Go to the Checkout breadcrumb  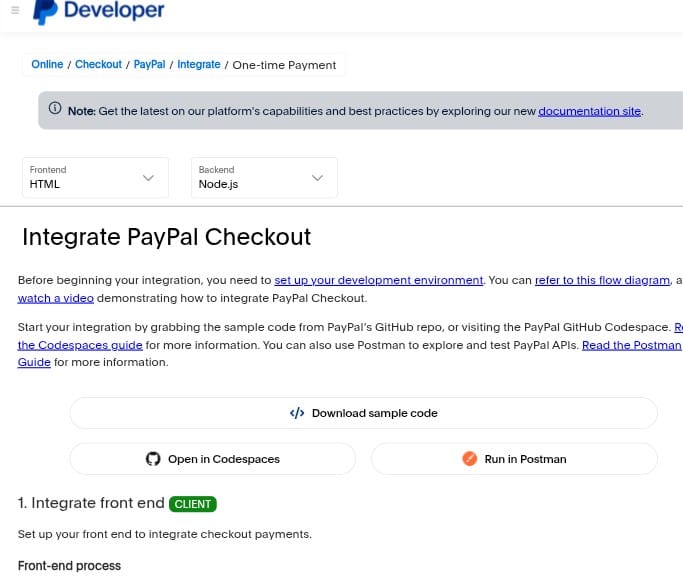98,64
